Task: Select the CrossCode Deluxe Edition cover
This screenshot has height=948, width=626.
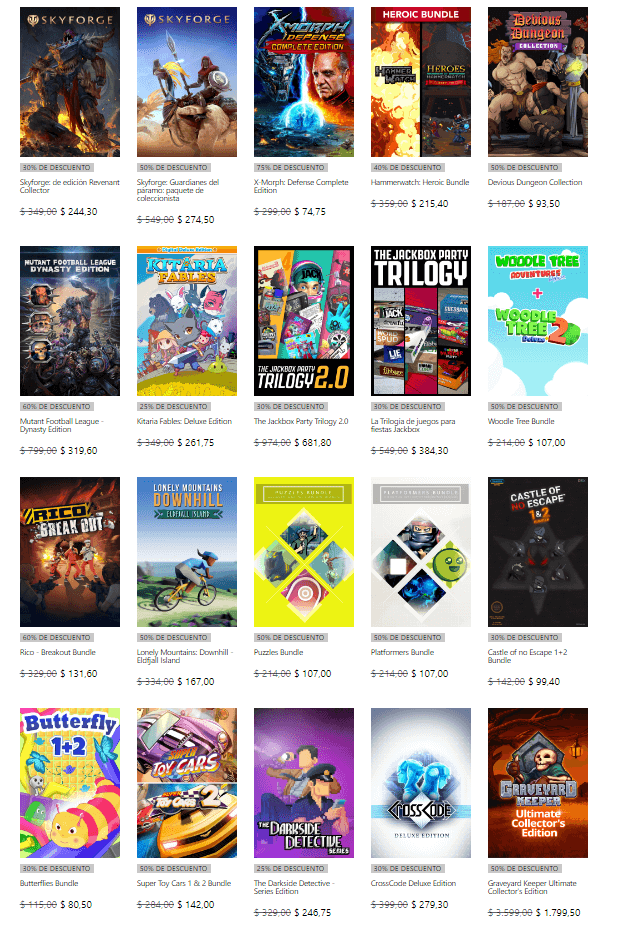Action: [420, 783]
